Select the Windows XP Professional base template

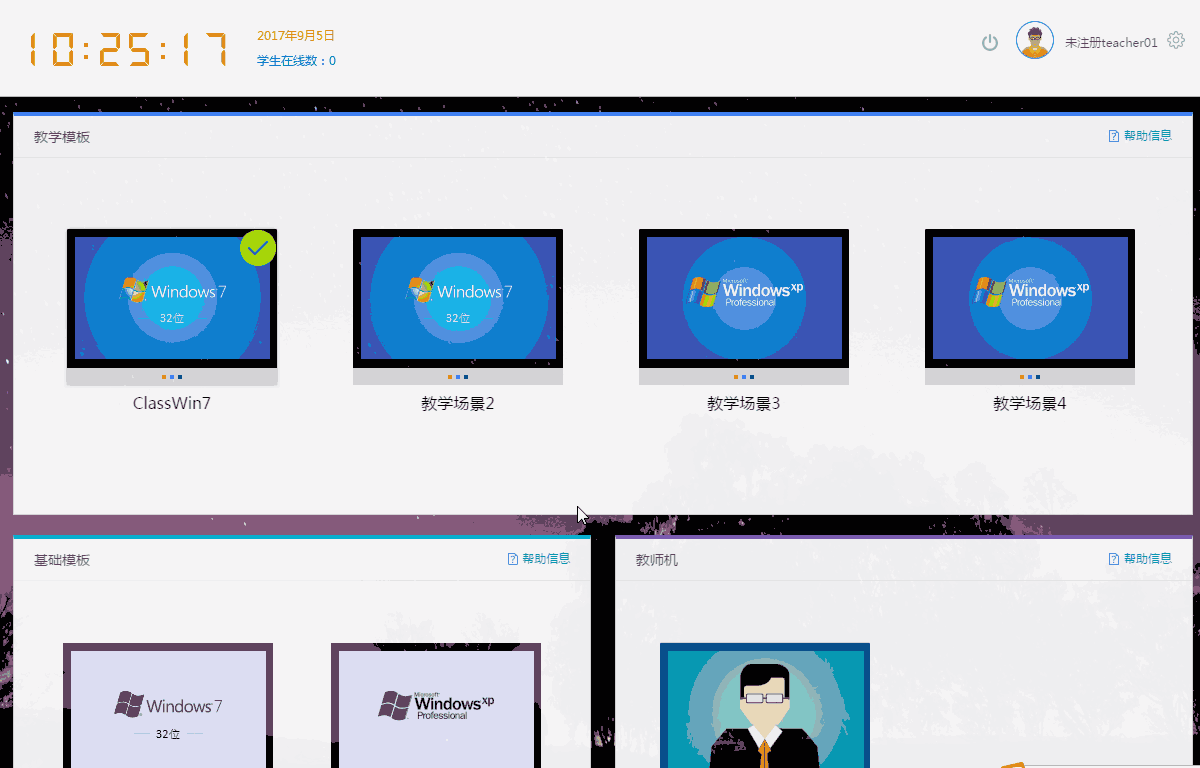[x=436, y=706]
